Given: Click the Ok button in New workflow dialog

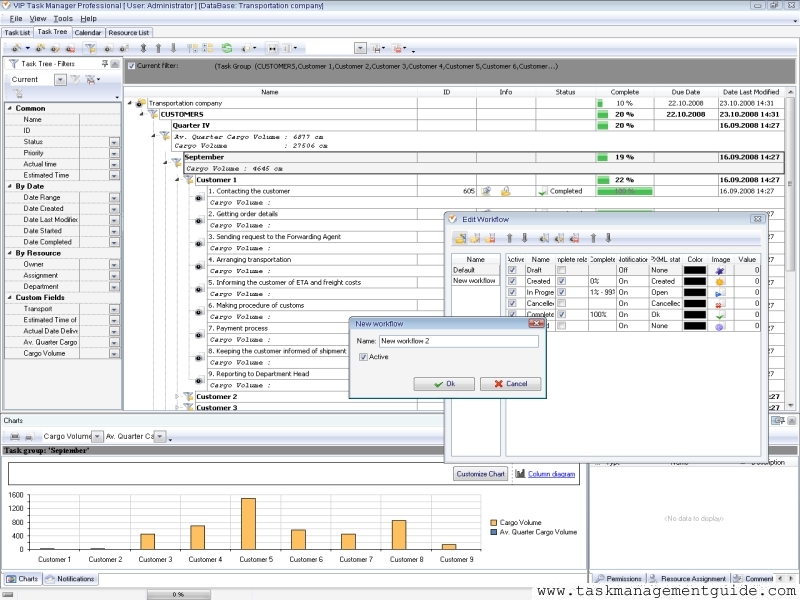Looking at the screenshot, I should click(x=444, y=384).
